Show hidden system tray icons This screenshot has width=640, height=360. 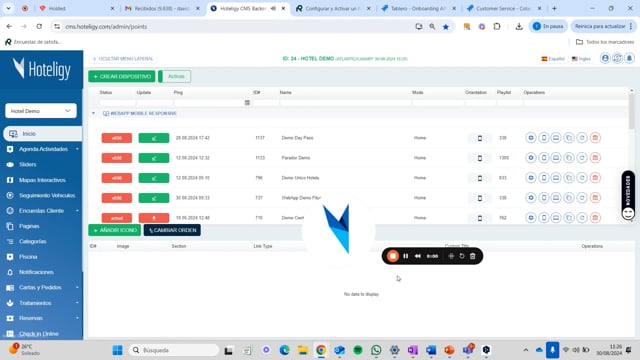tap(526, 350)
